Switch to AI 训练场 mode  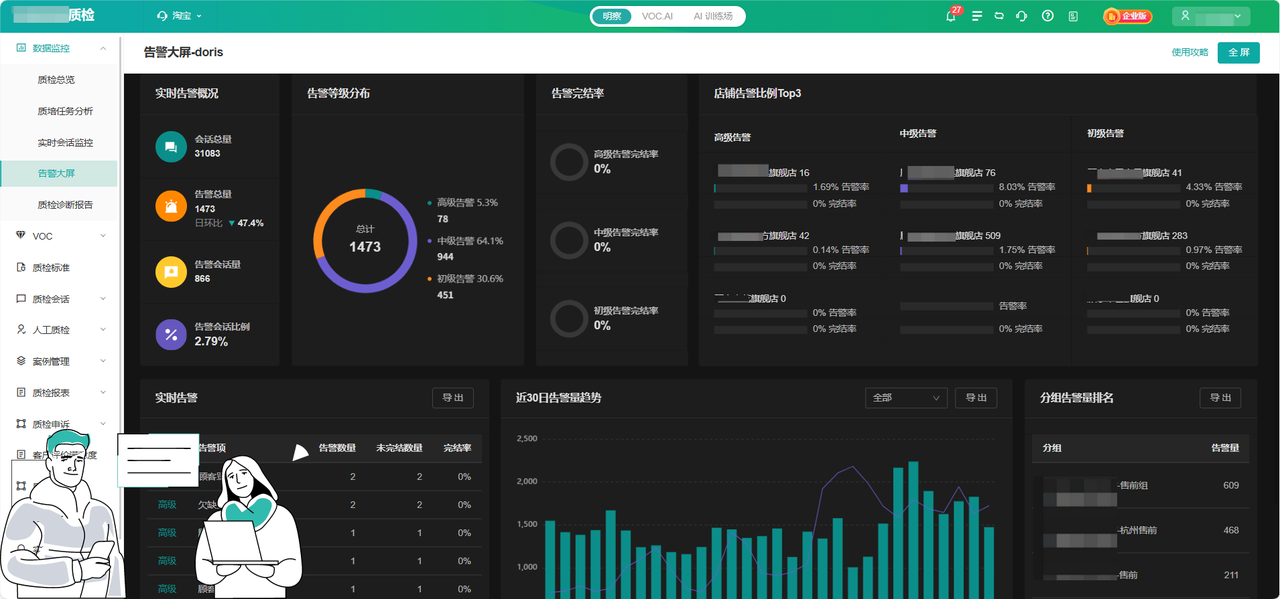click(713, 16)
